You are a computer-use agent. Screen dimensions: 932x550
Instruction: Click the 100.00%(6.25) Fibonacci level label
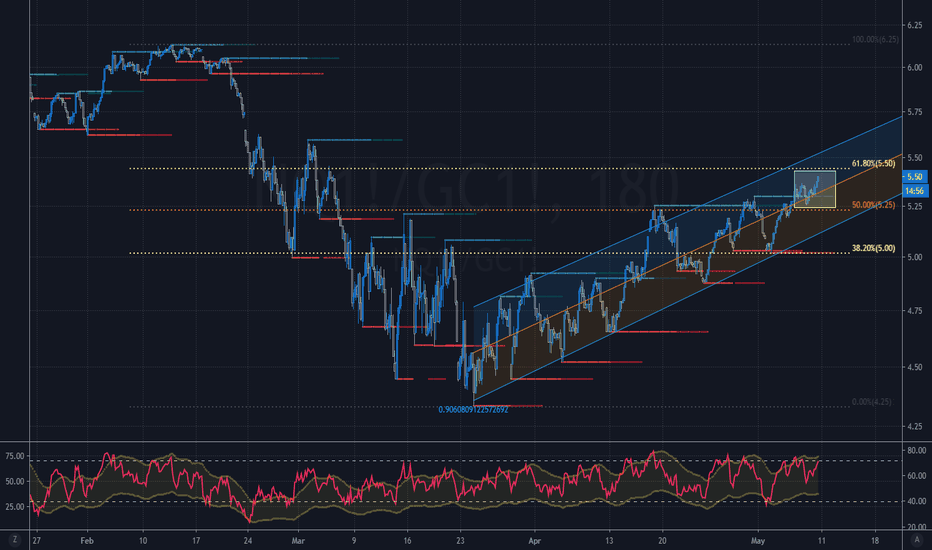point(875,39)
